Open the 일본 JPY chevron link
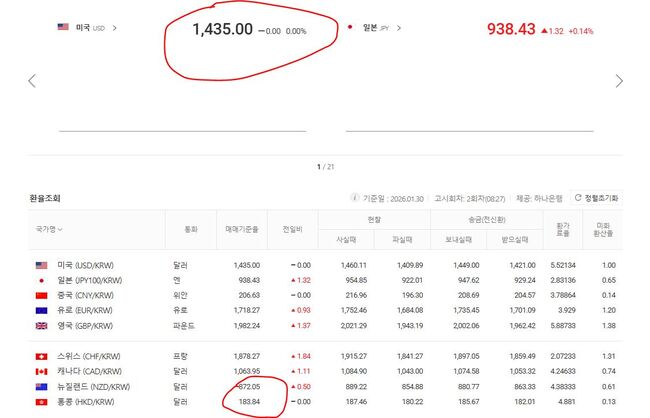The width and height of the screenshot is (650, 418). click(400, 28)
